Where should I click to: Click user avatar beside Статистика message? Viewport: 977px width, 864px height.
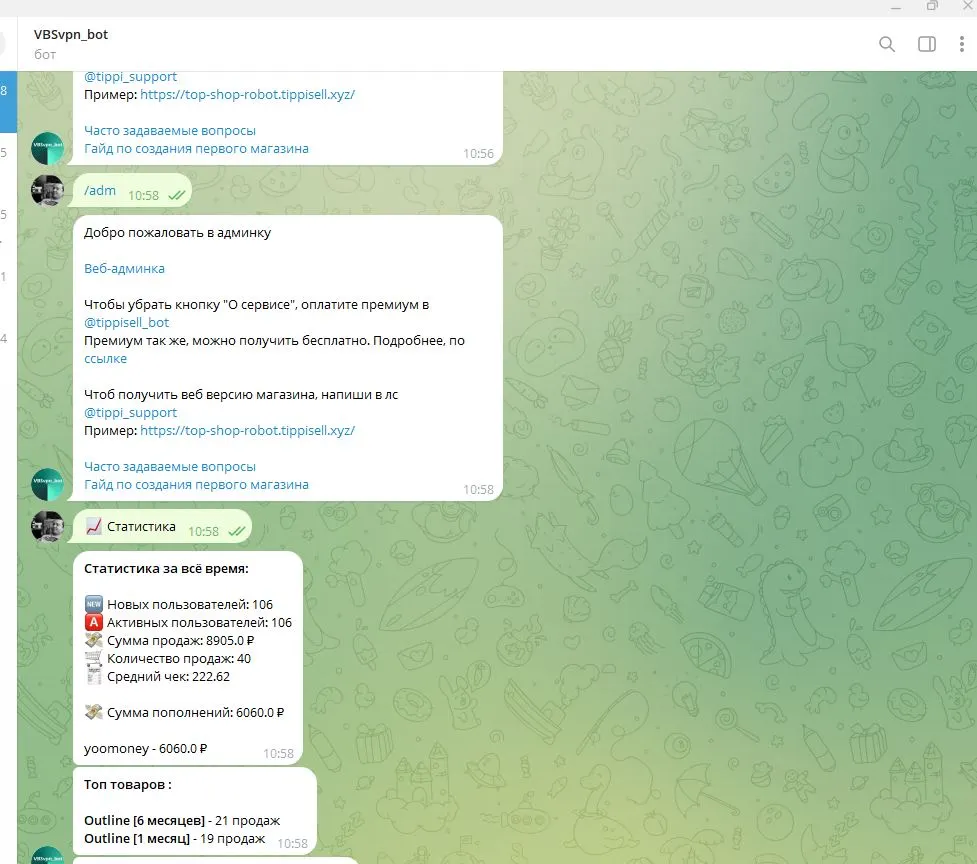[x=47, y=526]
